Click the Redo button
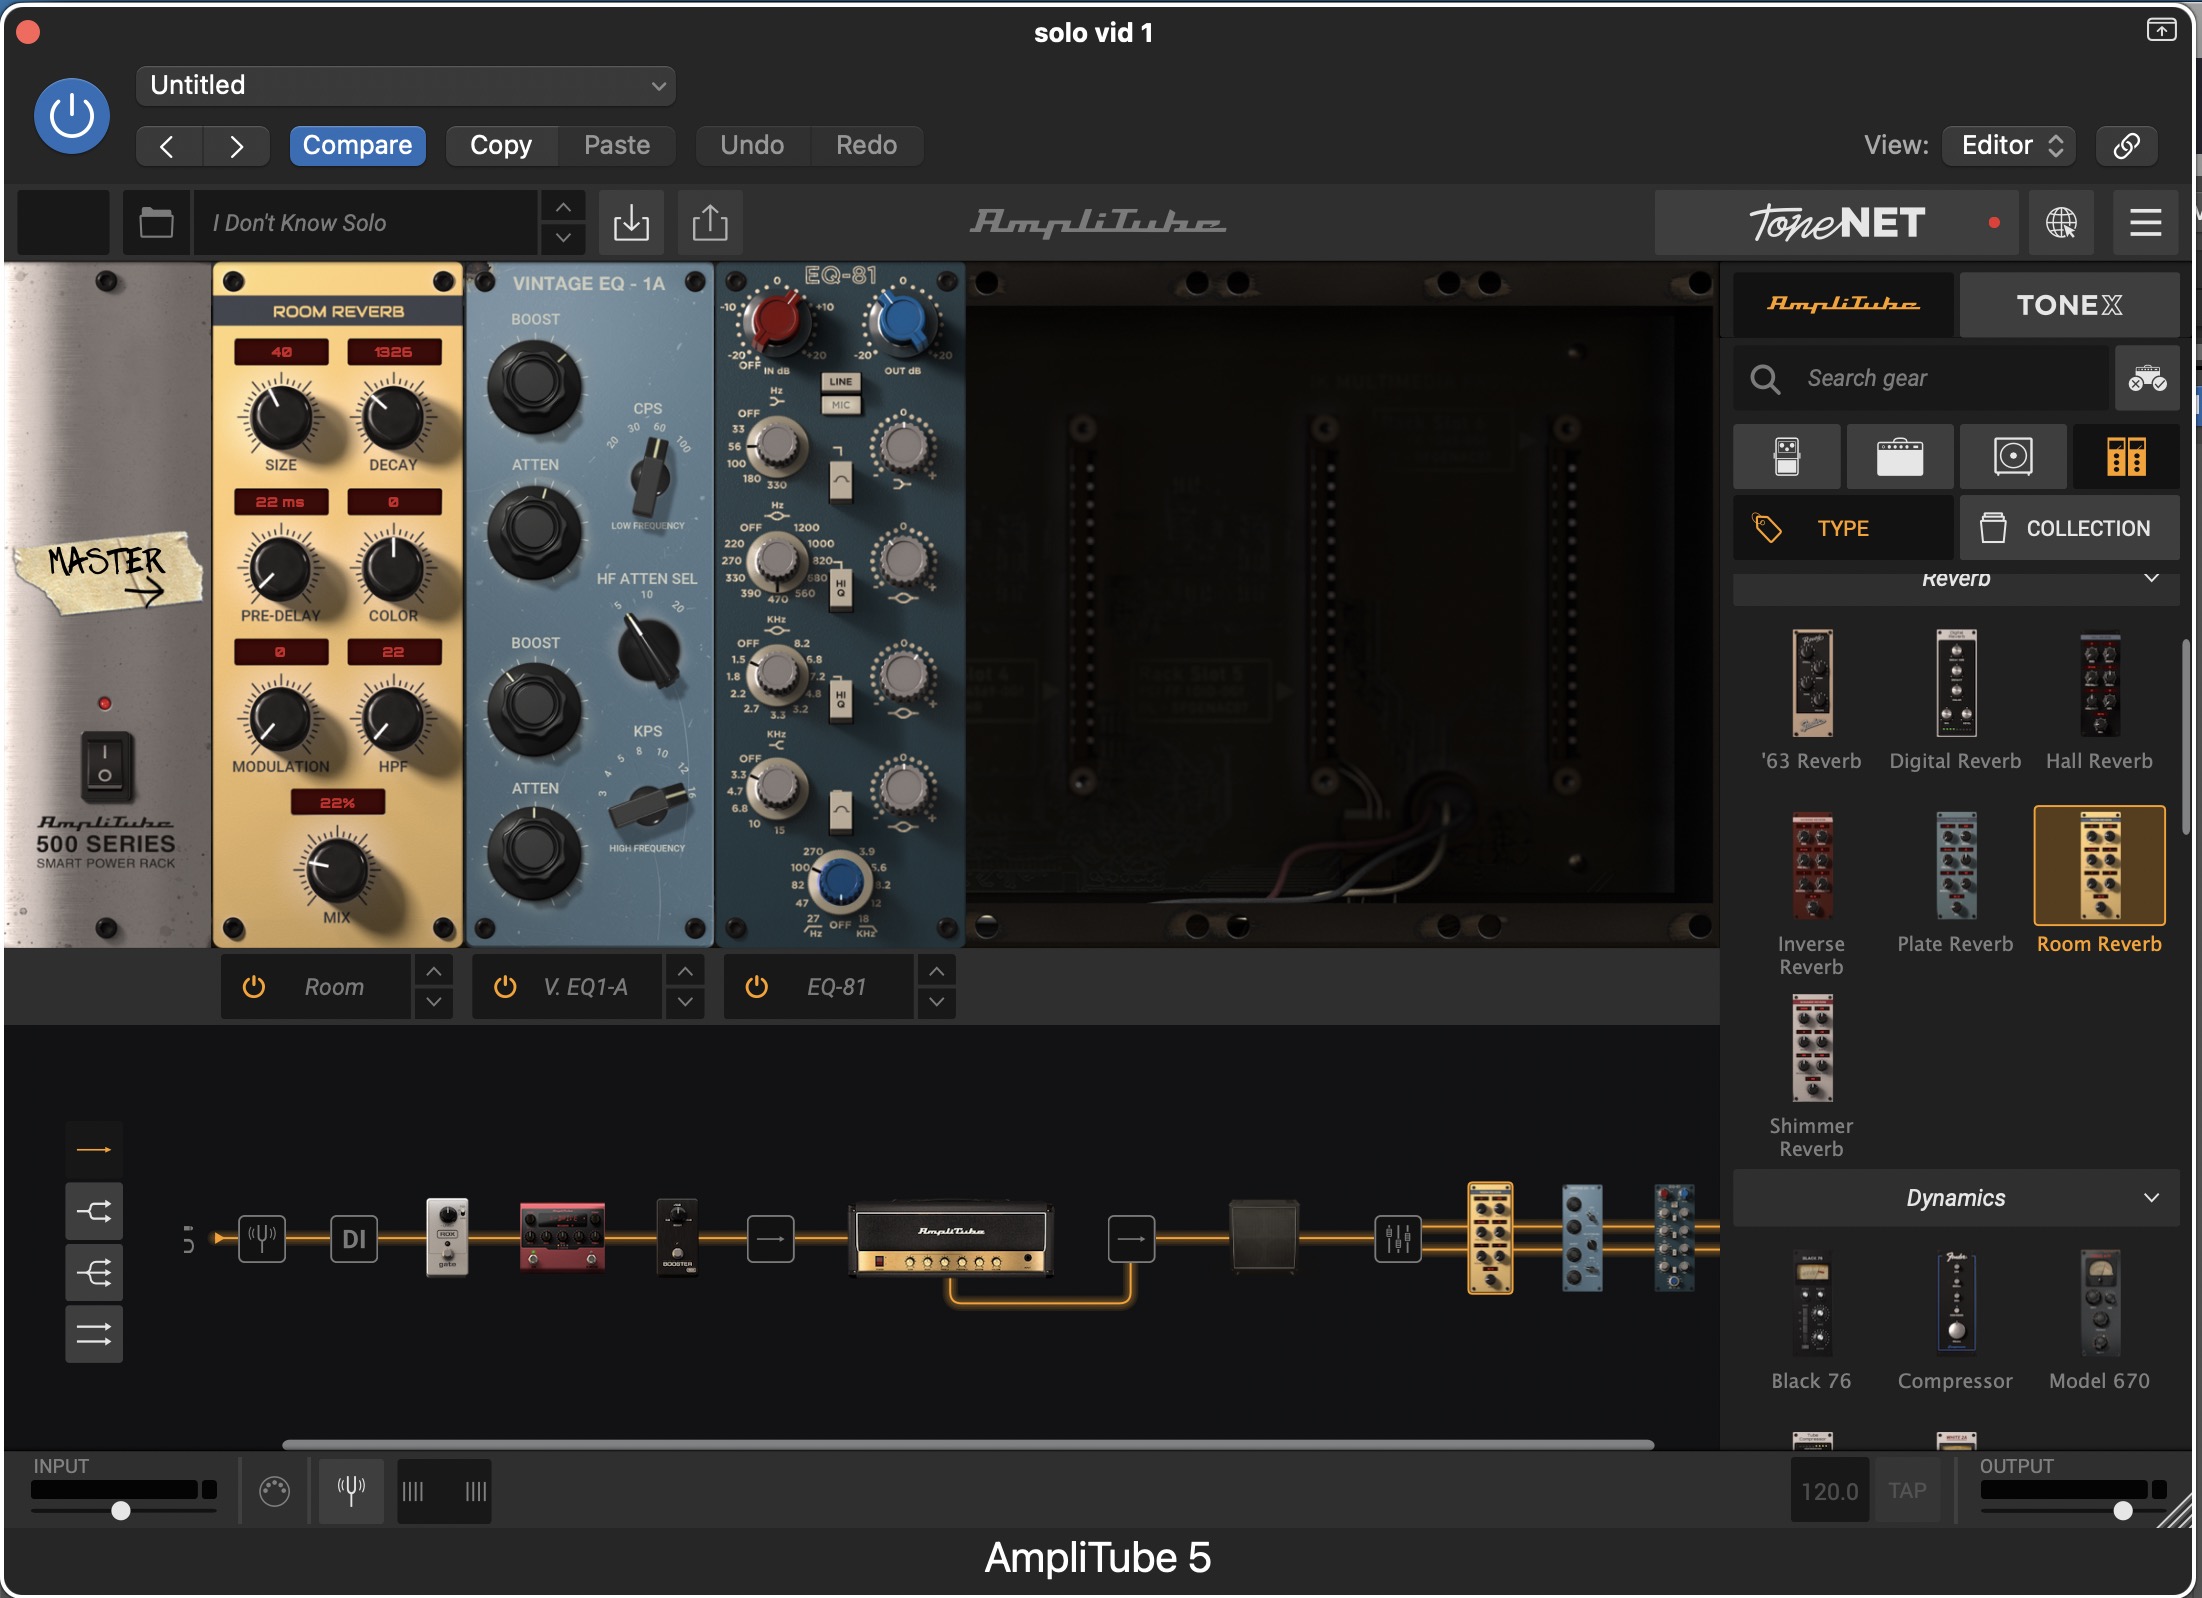This screenshot has width=2202, height=1598. point(866,146)
